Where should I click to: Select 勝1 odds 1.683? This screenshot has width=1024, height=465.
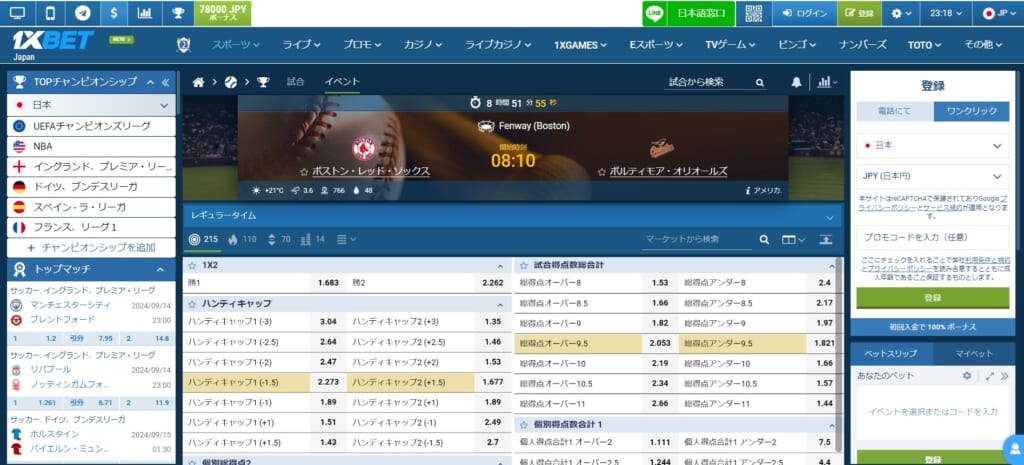(x=264, y=283)
